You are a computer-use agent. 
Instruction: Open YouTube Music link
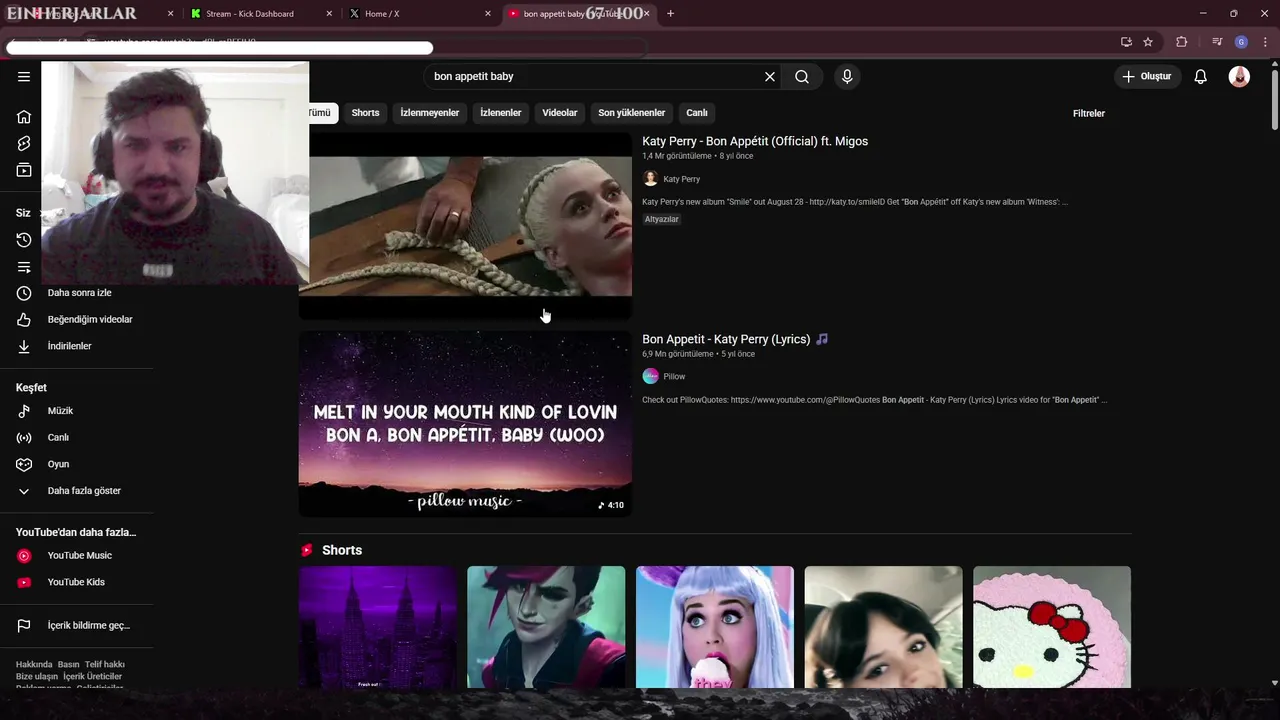tap(78, 556)
